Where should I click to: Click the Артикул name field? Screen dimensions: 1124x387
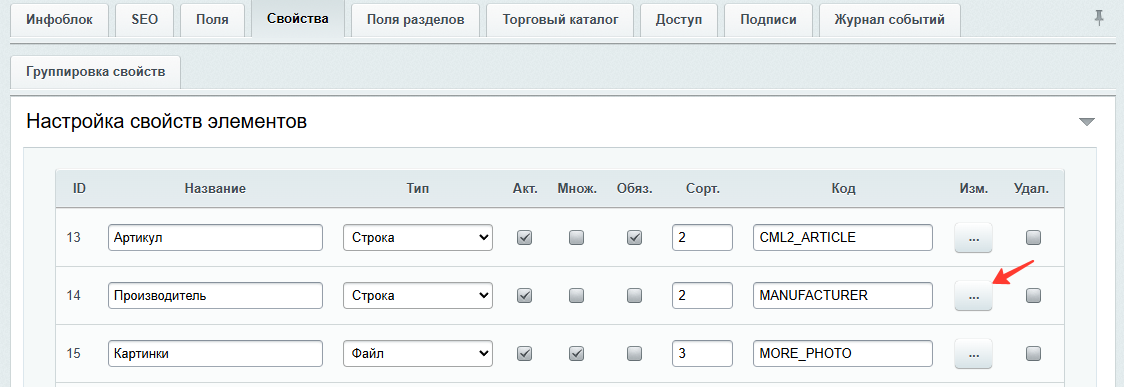point(215,237)
